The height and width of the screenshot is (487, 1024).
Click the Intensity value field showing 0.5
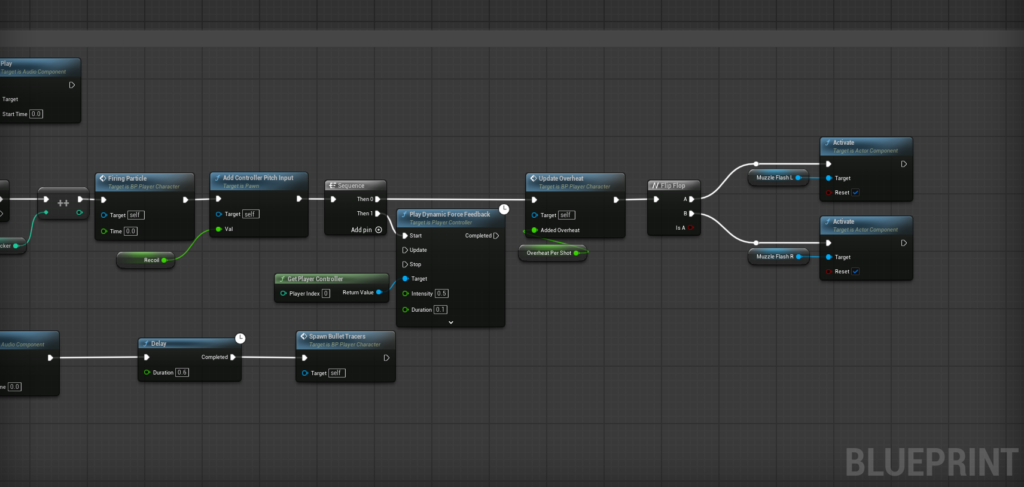441,293
